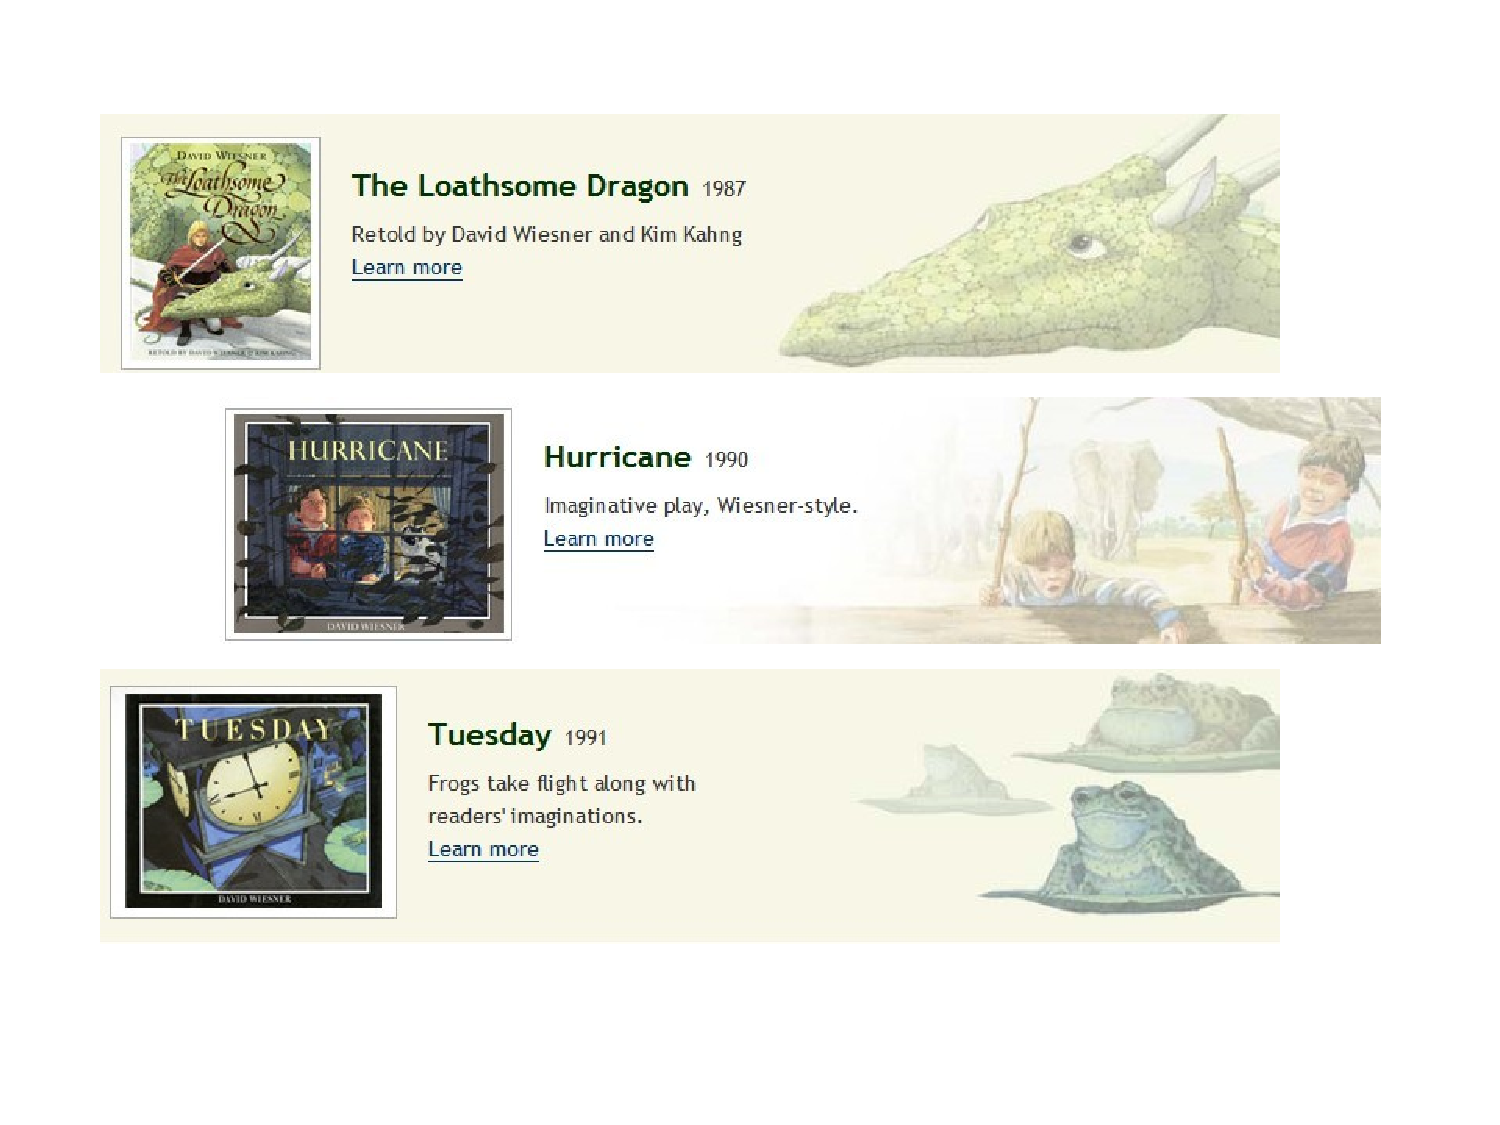Open The Loathsome Dragon book cover thumbnail

tap(220, 253)
